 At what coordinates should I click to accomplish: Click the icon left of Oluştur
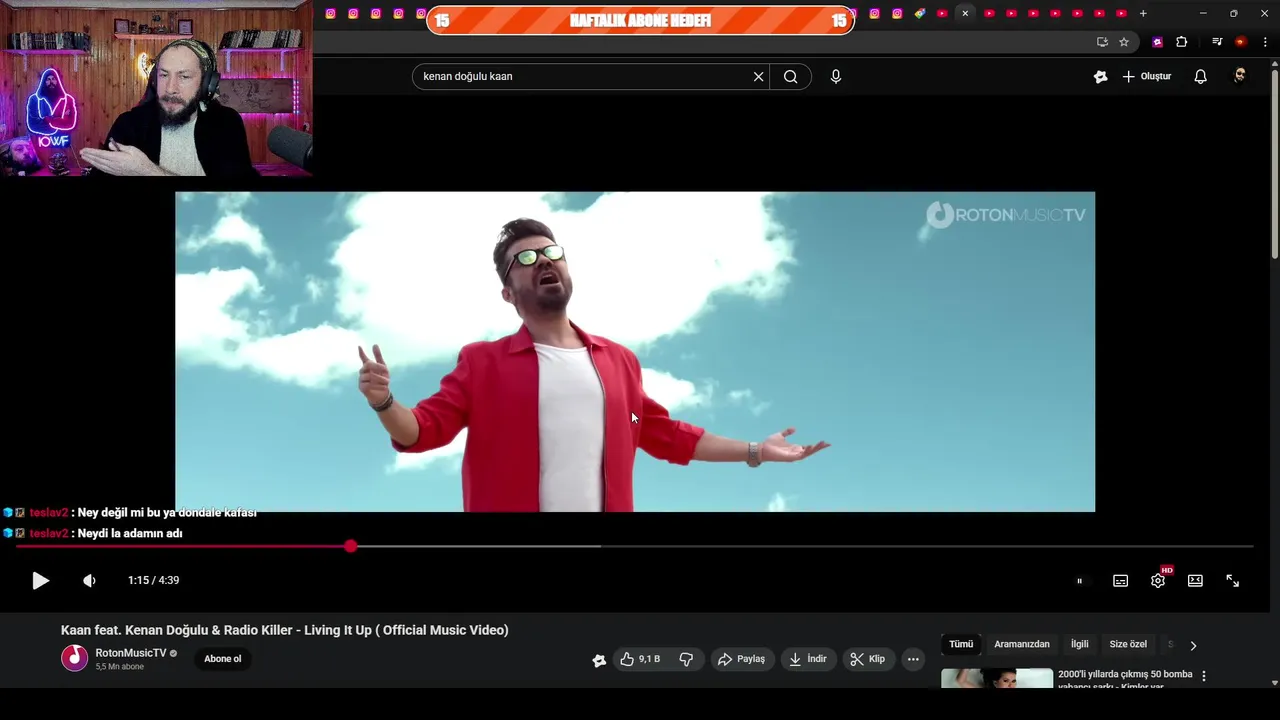point(1100,77)
